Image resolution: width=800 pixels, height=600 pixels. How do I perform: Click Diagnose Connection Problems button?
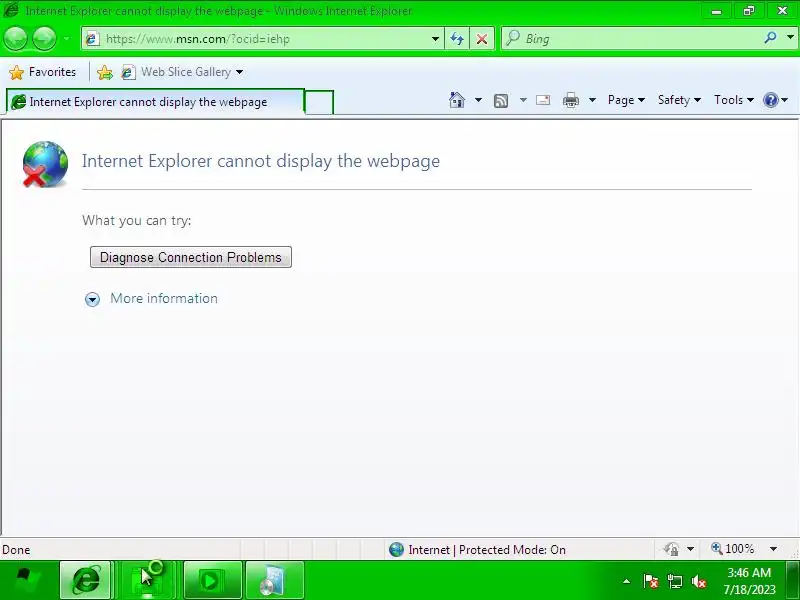click(x=191, y=257)
